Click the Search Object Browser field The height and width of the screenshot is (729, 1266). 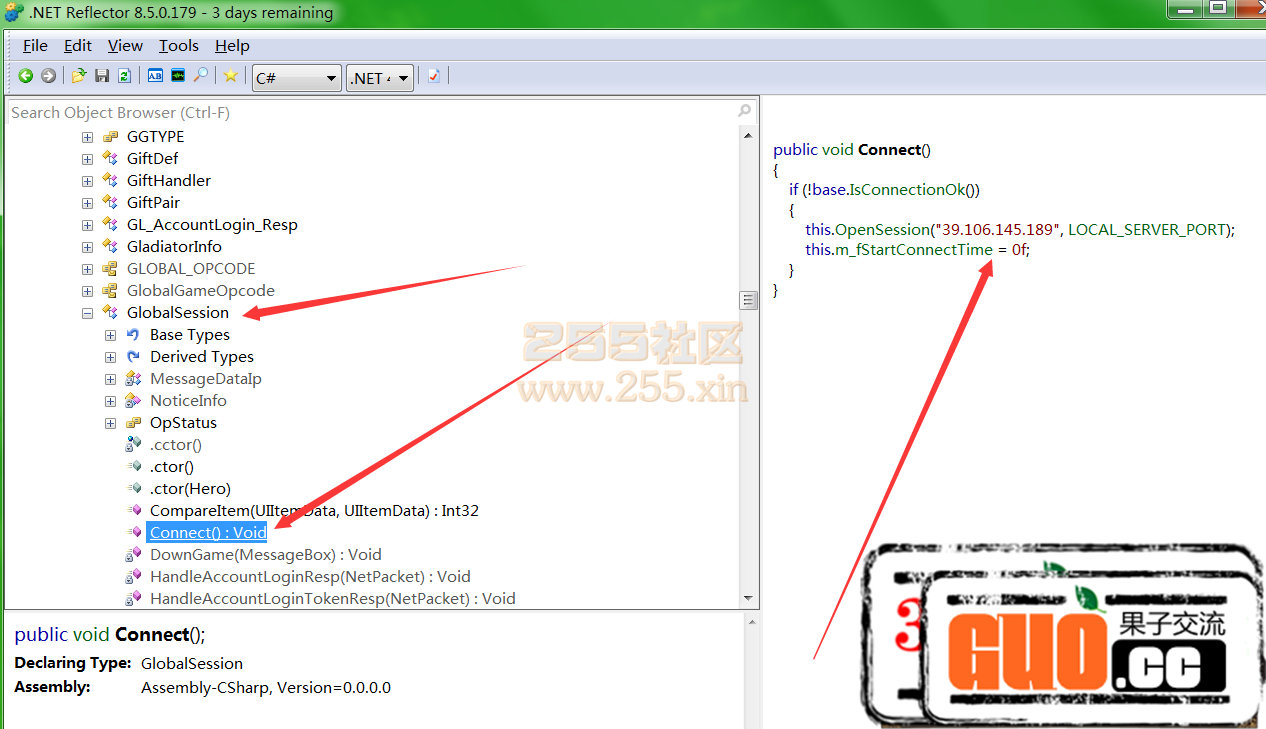pos(370,112)
